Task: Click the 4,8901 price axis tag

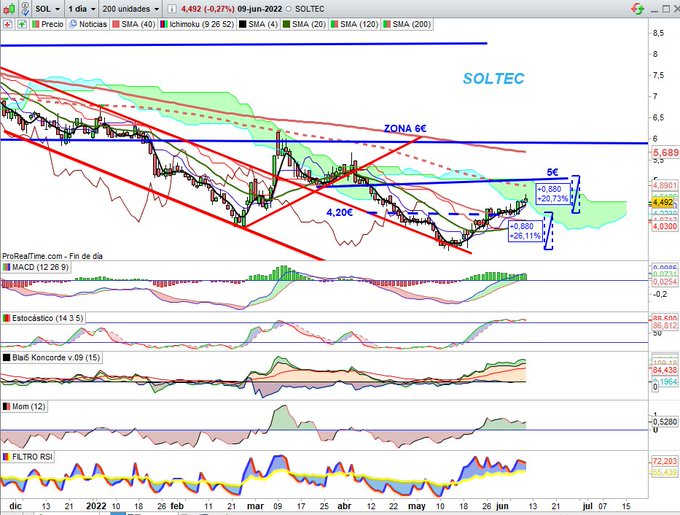Action: 664,186
